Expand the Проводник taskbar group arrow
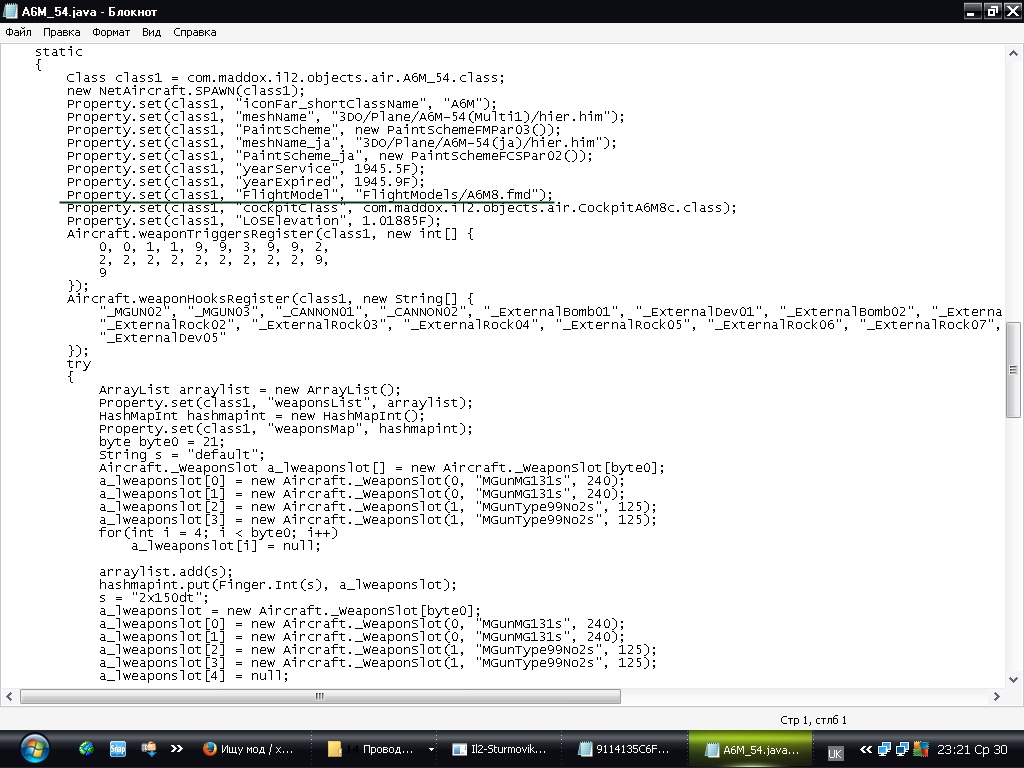The width and height of the screenshot is (1024, 768). click(x=431, y=749)
